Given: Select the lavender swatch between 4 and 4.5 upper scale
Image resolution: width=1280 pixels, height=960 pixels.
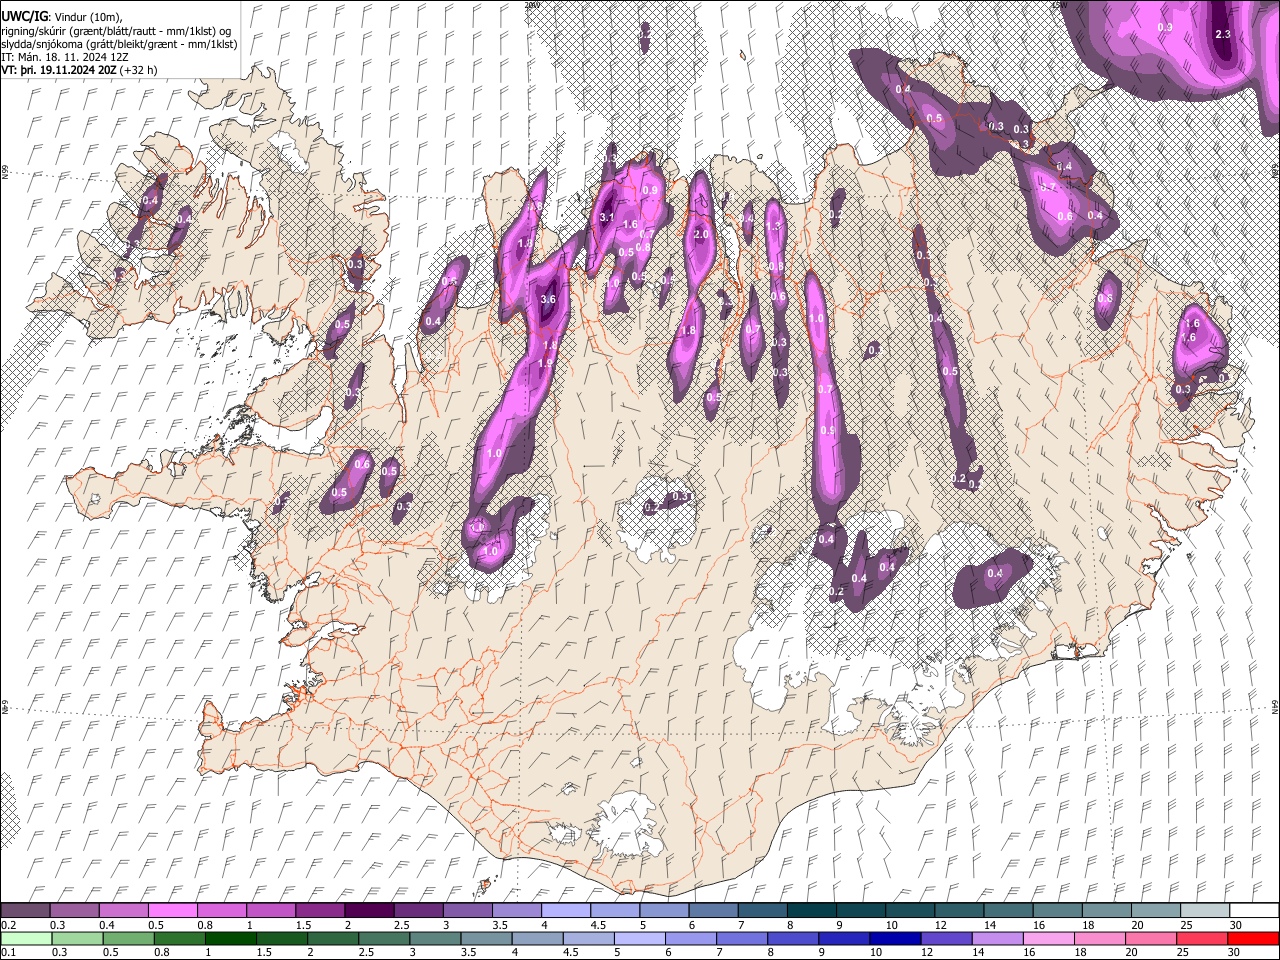Looking at the screenshot, I should pos(565,910).
